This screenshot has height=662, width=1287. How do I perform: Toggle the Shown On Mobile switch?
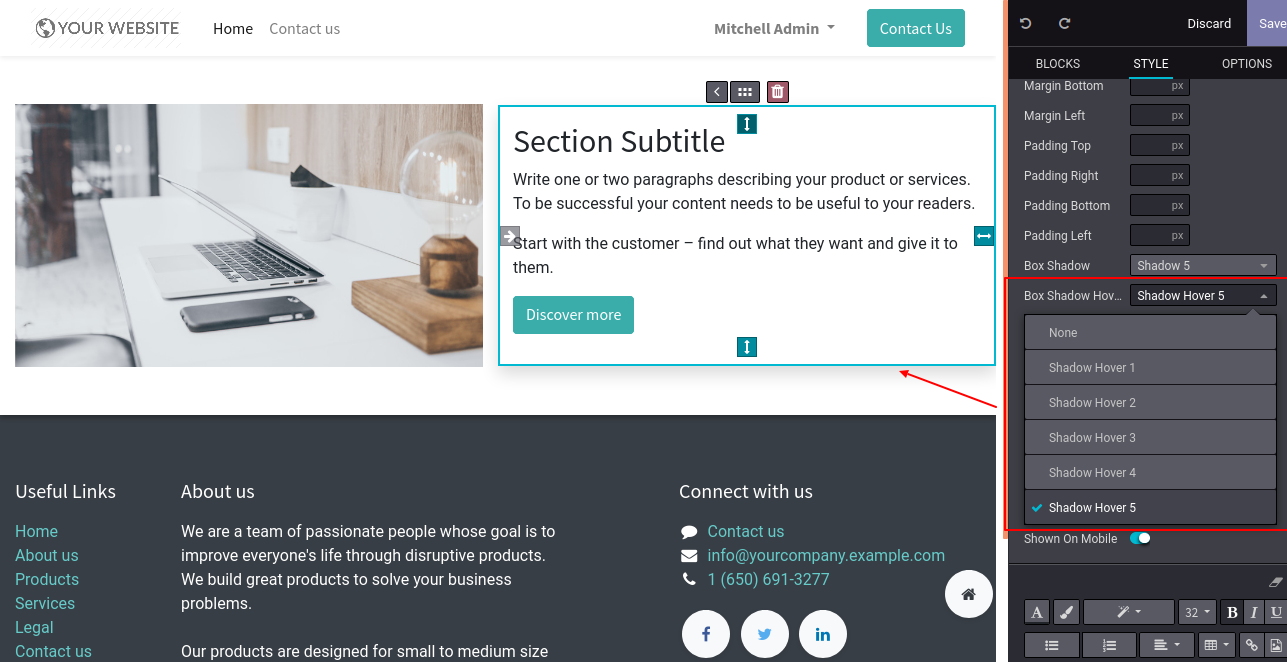[1140, 539]
